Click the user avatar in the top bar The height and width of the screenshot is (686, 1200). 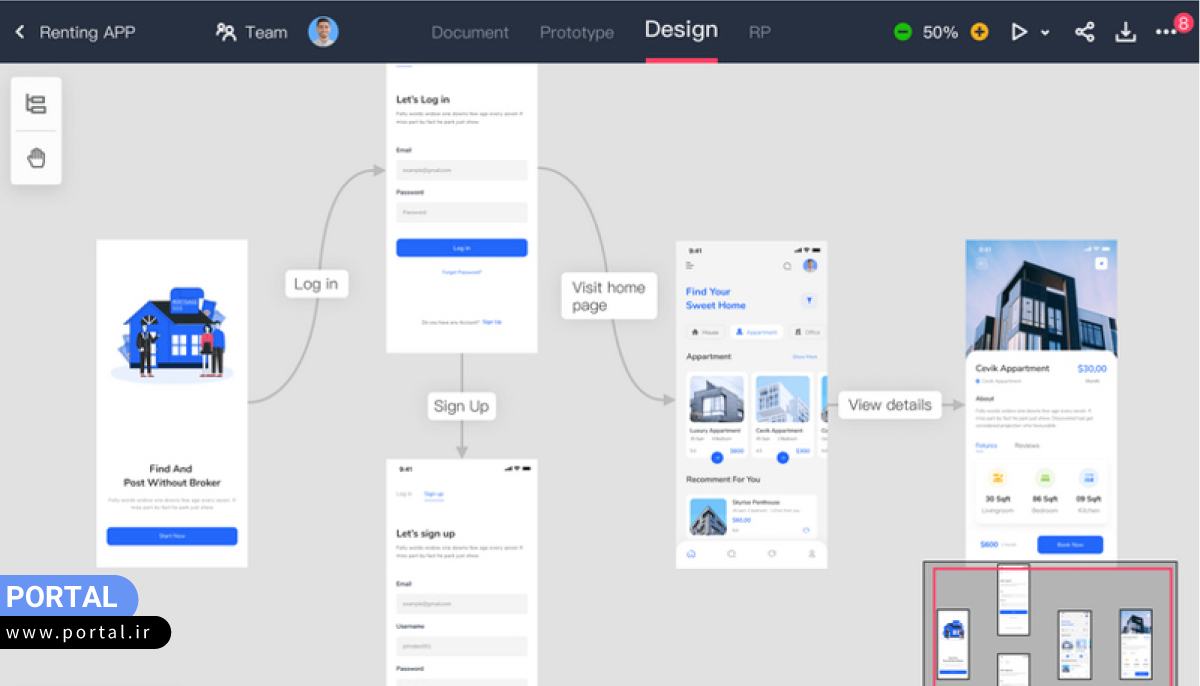point(323,32)
